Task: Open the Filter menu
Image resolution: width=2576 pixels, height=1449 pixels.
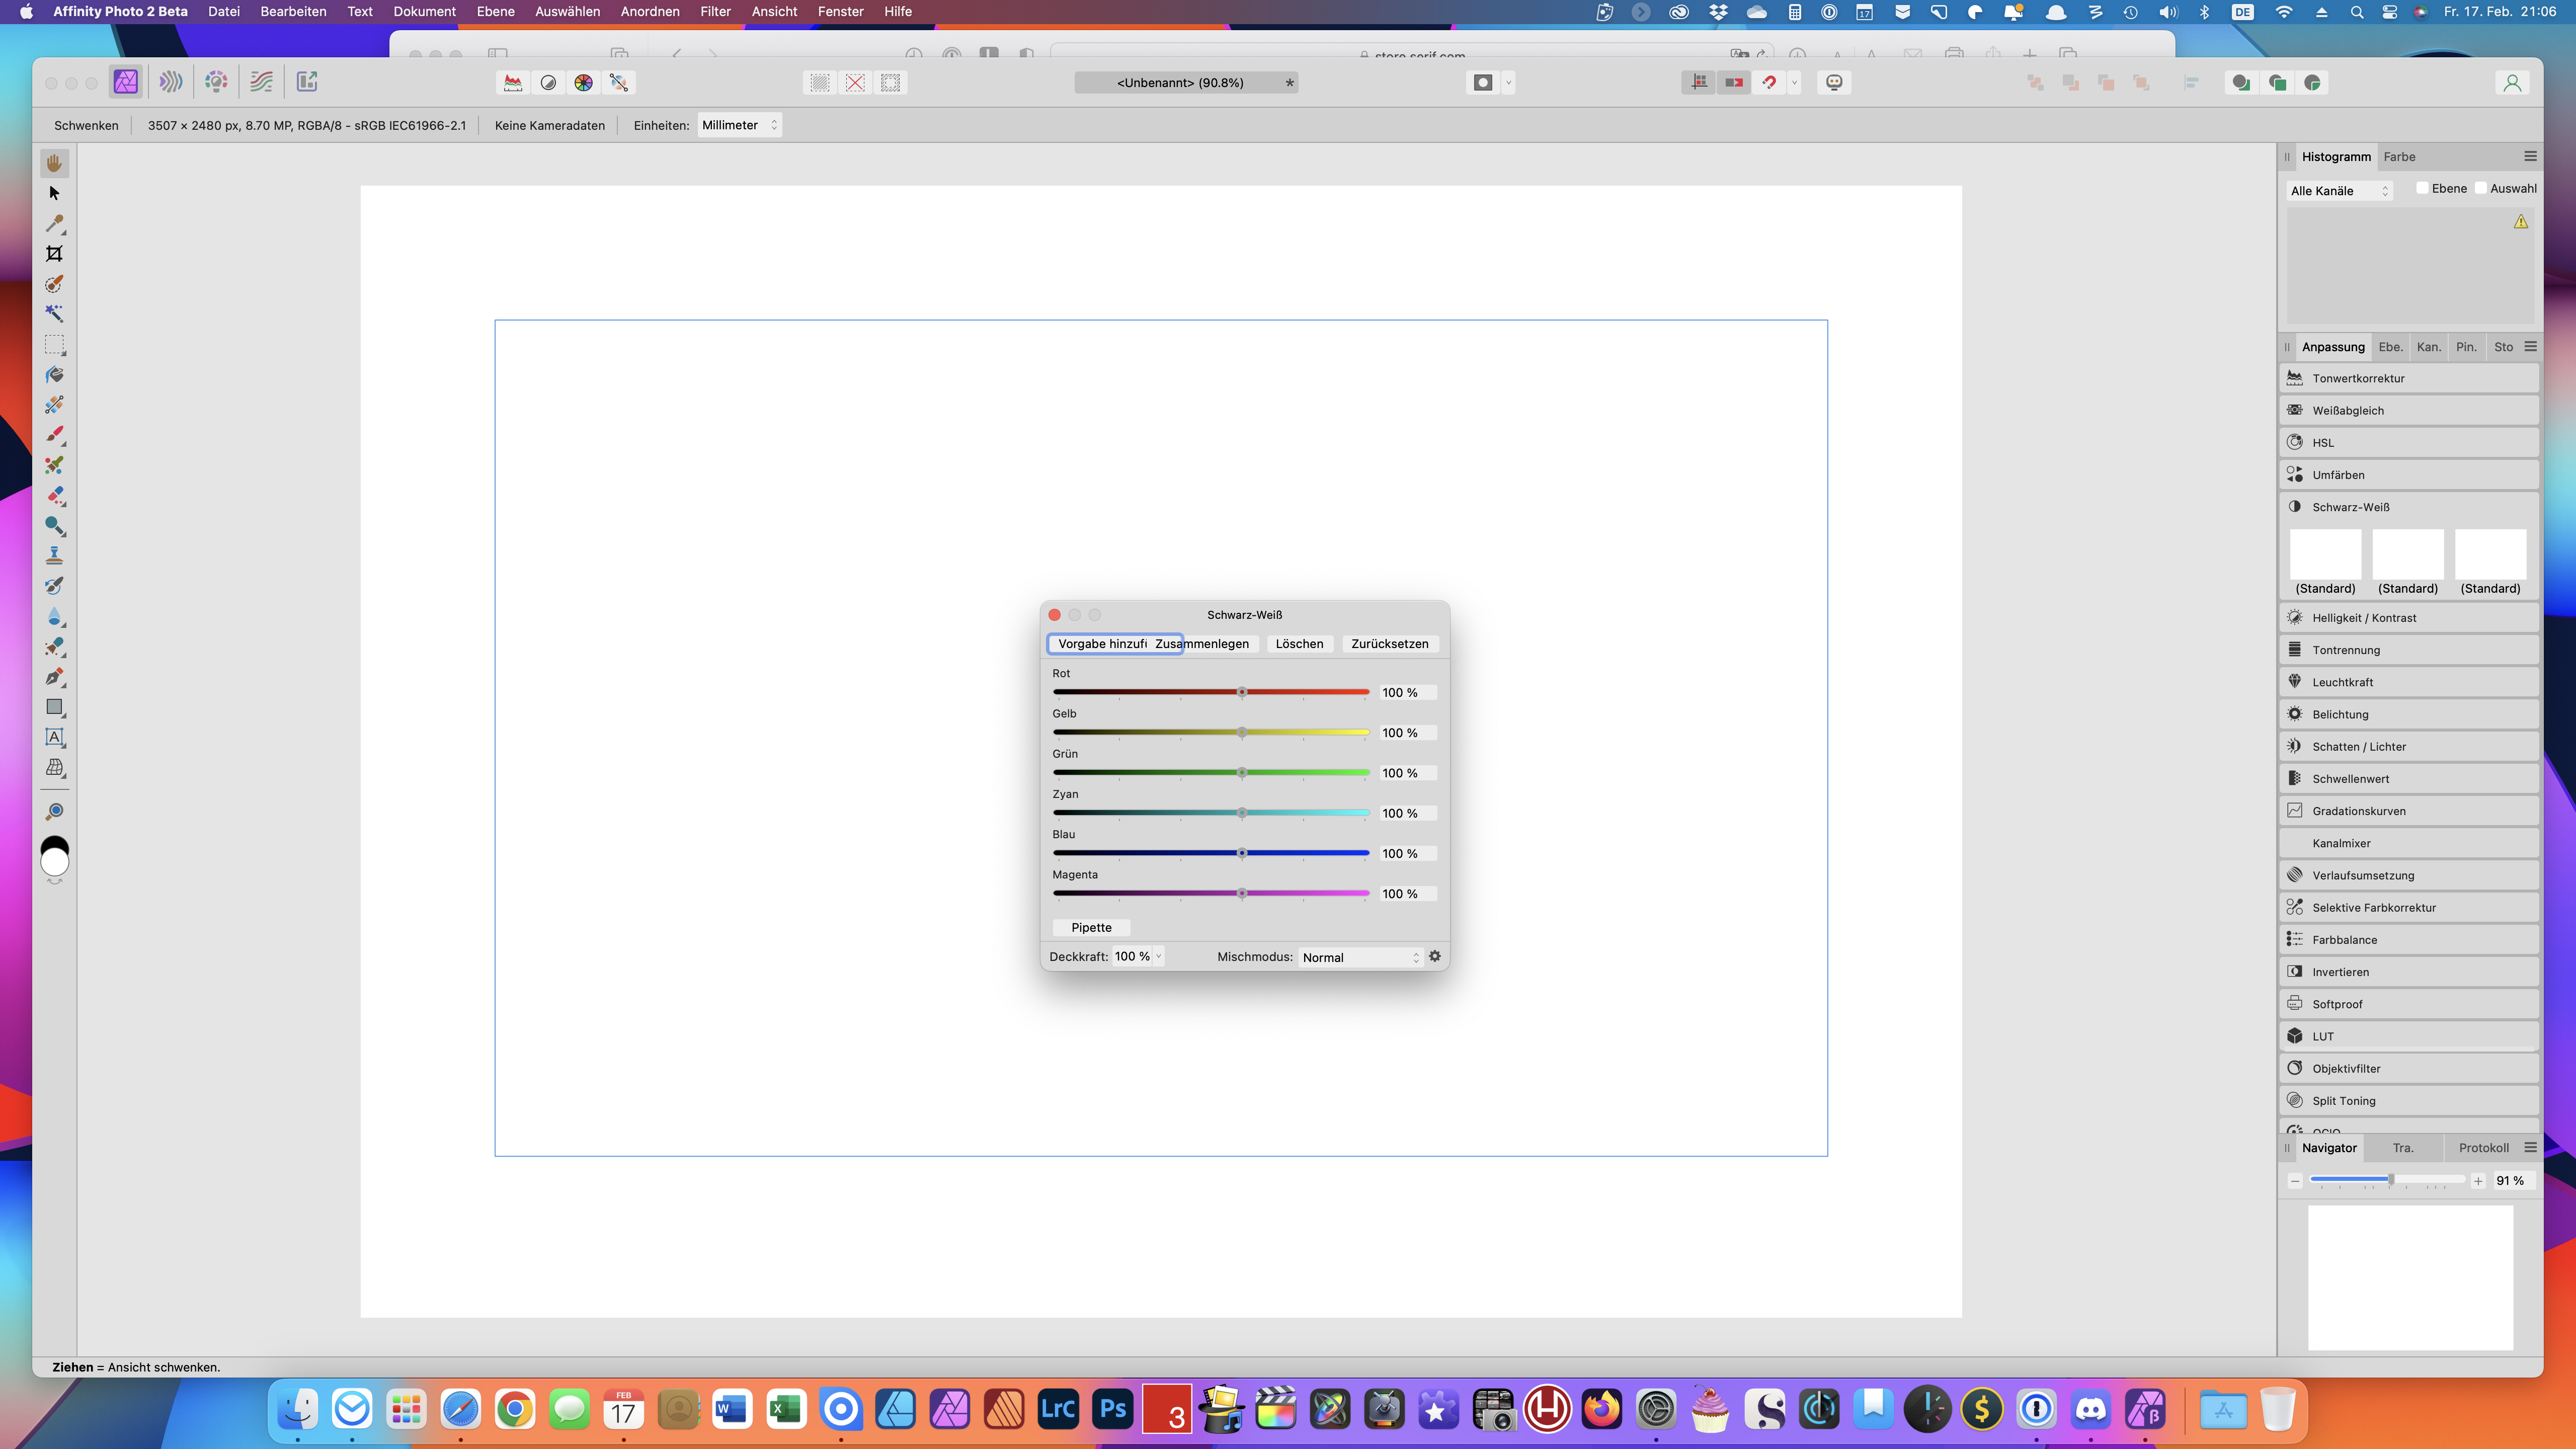Action: (714, 11)
